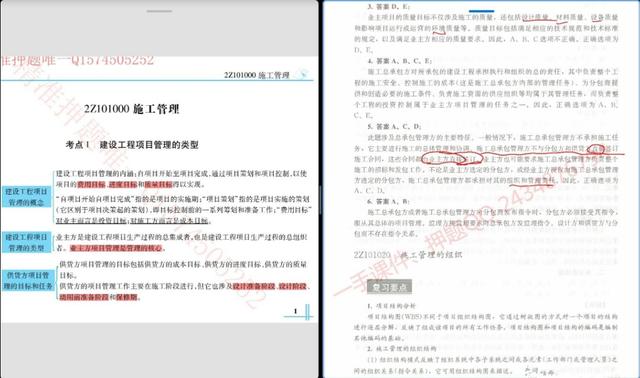Tap the blue indicator bar atop right pane
This screenshot has width=640, height=378.
[482, 11]
